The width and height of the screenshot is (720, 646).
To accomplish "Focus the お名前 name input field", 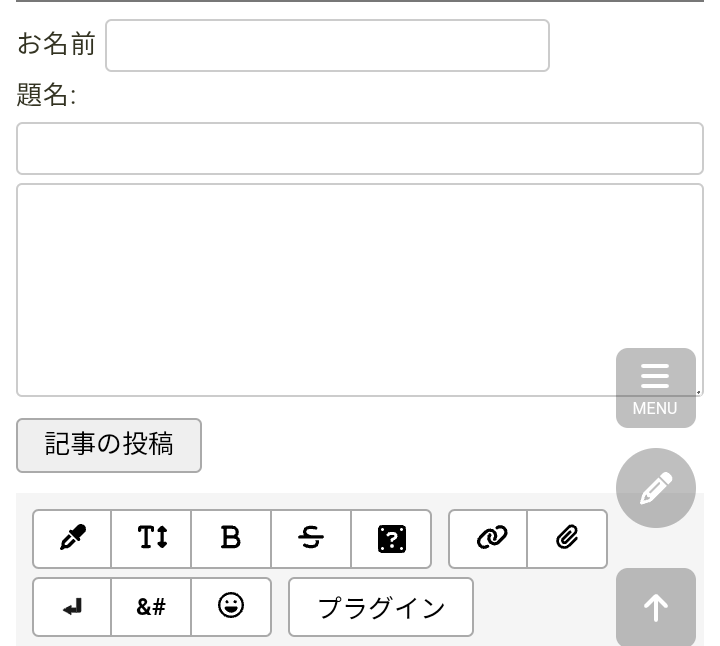I will pyautogui.click(x=327, y=46).
